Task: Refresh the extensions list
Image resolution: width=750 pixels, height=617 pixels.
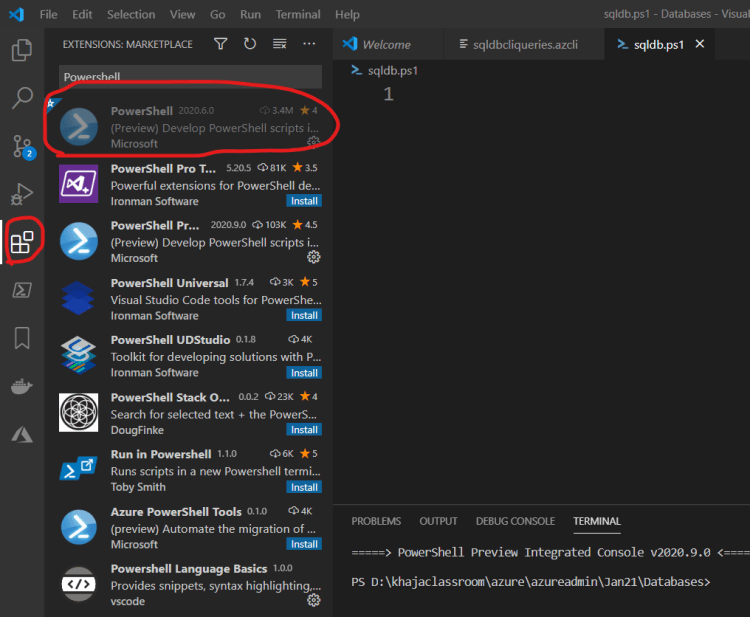Action: [x=250, y=44]
